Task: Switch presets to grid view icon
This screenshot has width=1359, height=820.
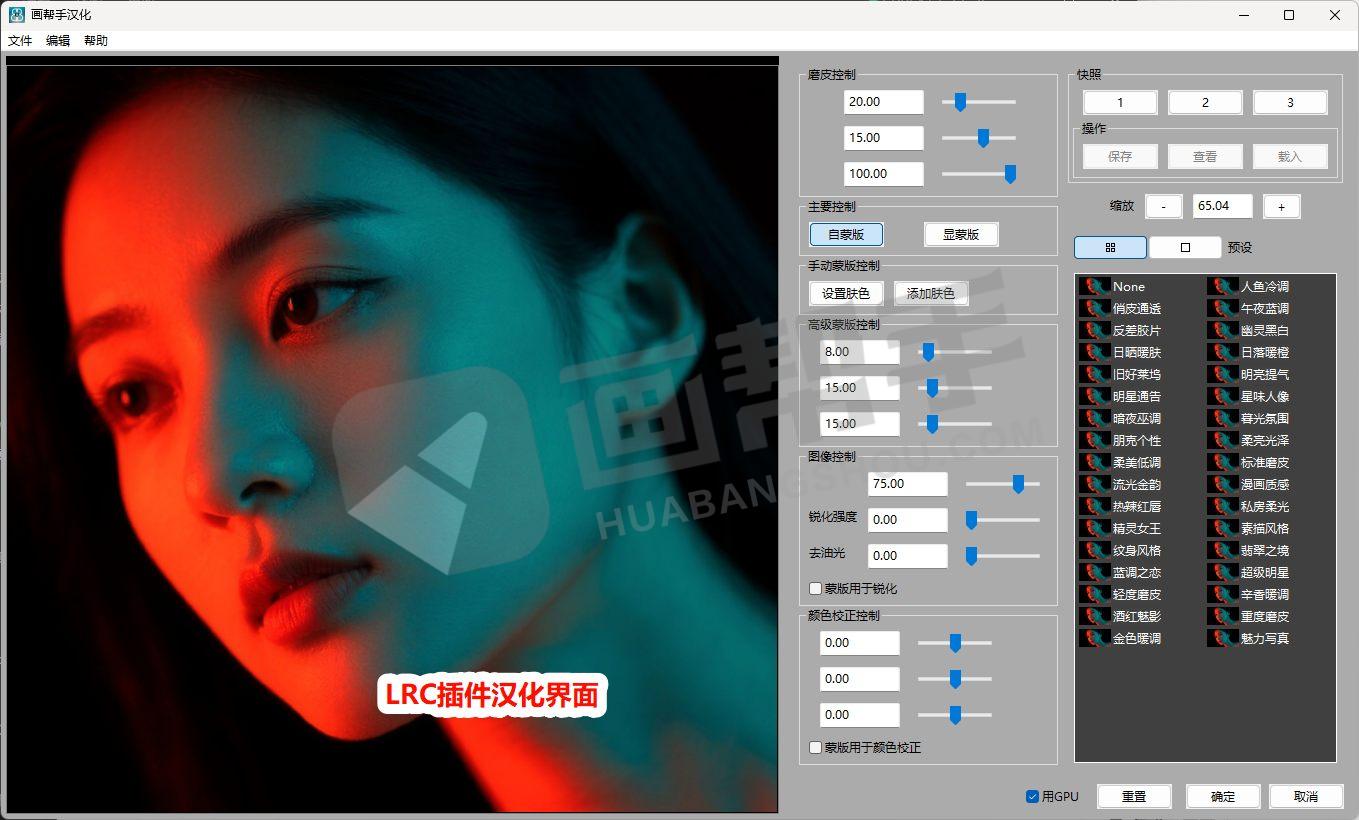Action: (x=1110, y=247)
